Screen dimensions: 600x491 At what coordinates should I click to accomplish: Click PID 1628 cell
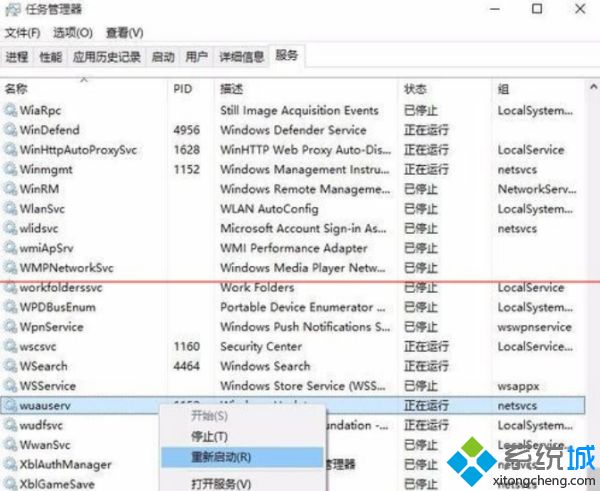[186, 150]
